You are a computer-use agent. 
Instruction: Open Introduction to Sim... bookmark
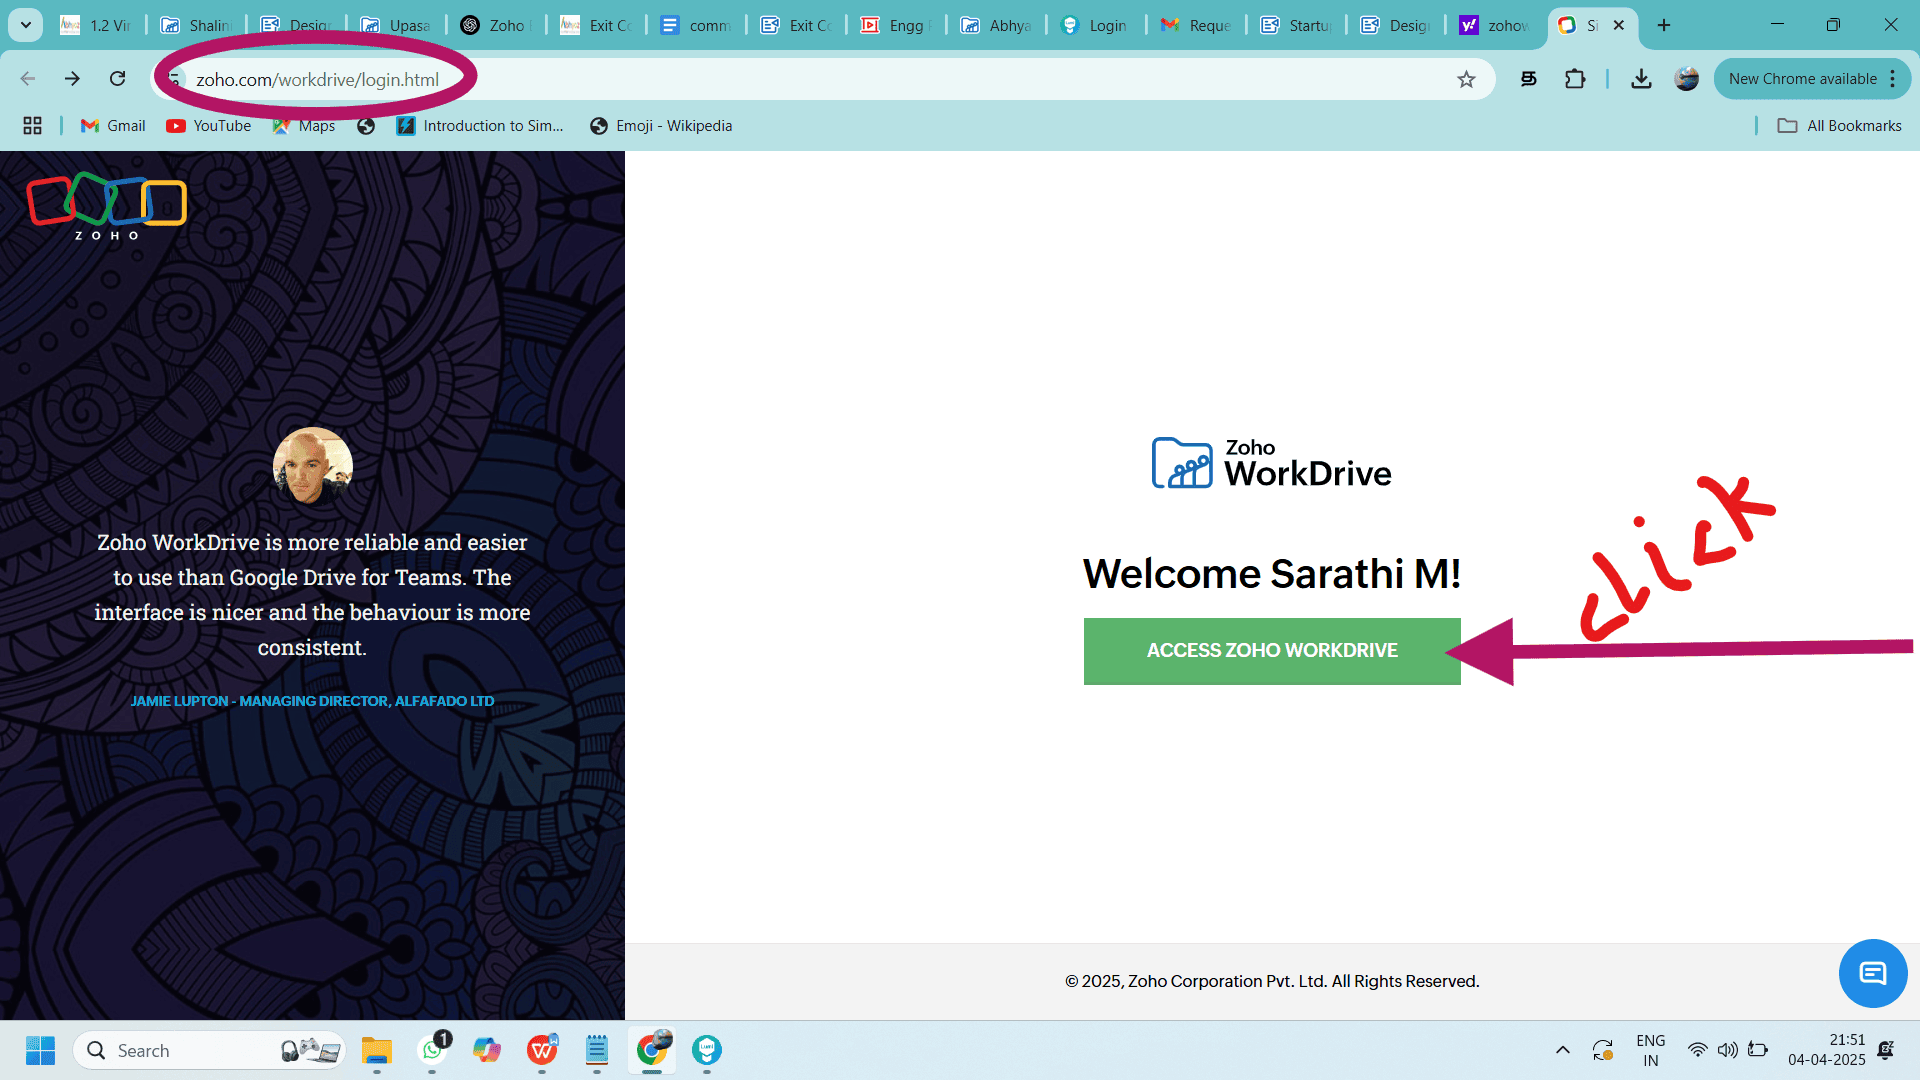pos(480,126)
